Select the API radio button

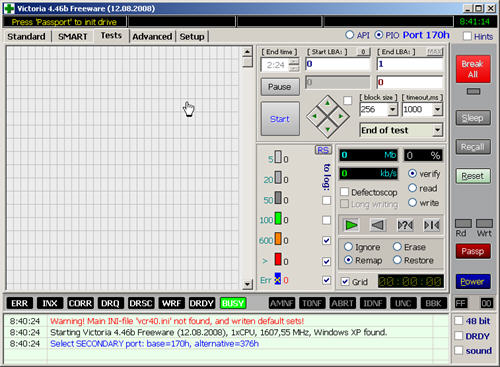(349, 35)
